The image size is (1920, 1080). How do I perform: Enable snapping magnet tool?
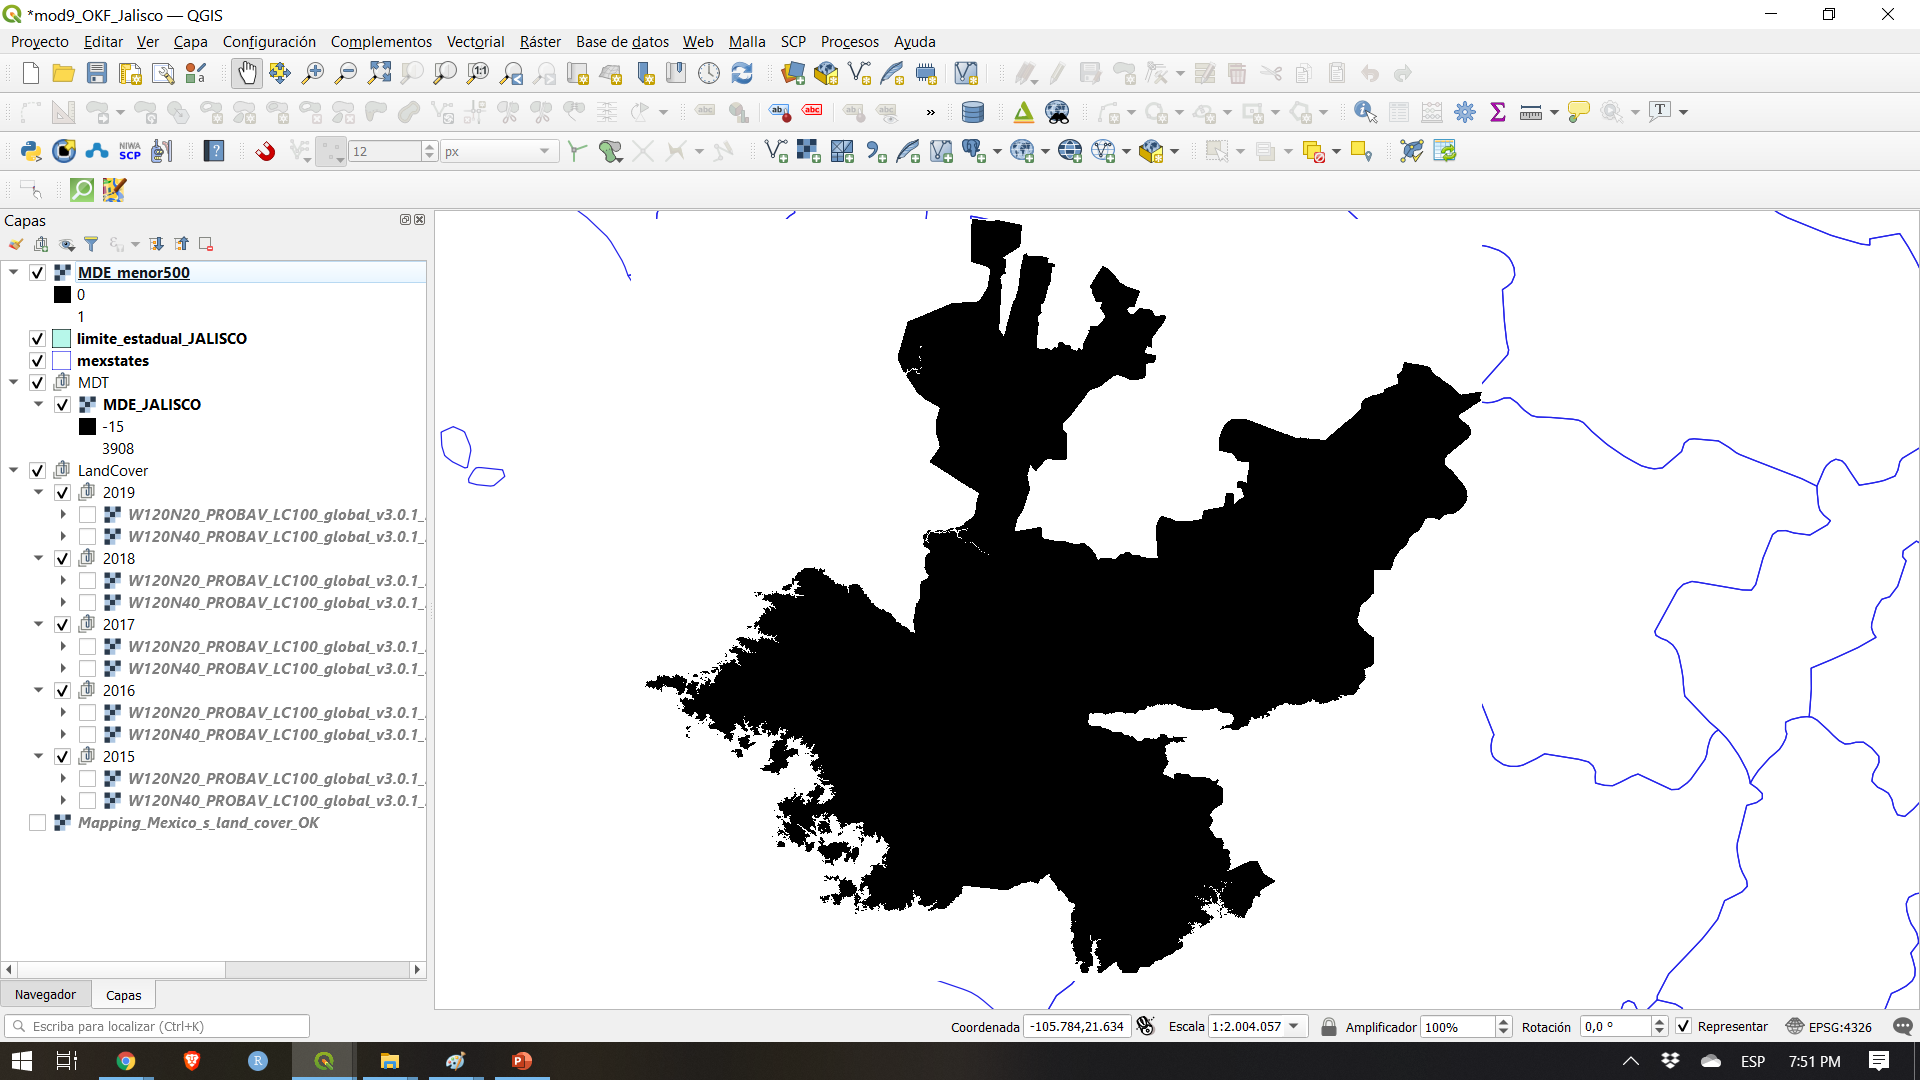tap(265, 151)
